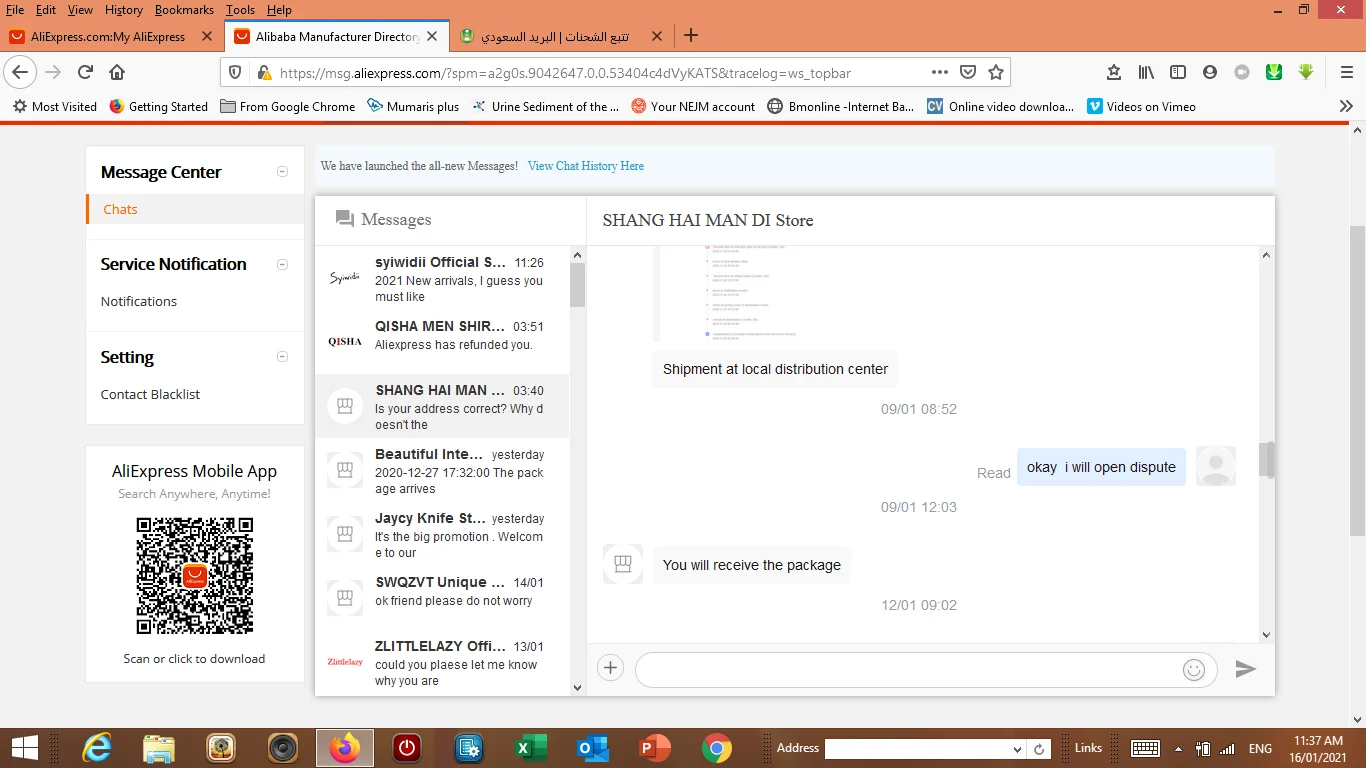Show hidden system tray icons
Viewport: 1366px width, 768px height.
coord(1179,748)
